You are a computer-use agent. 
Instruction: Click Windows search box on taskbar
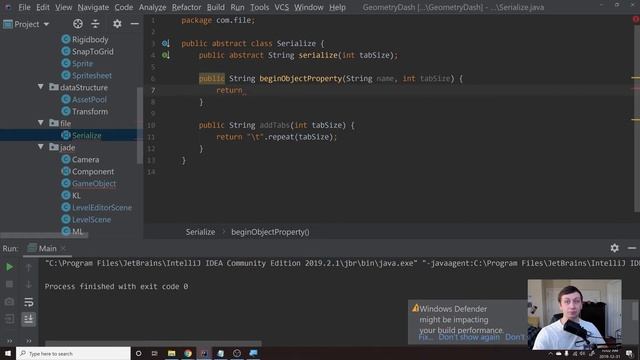[x=73, y=353]
